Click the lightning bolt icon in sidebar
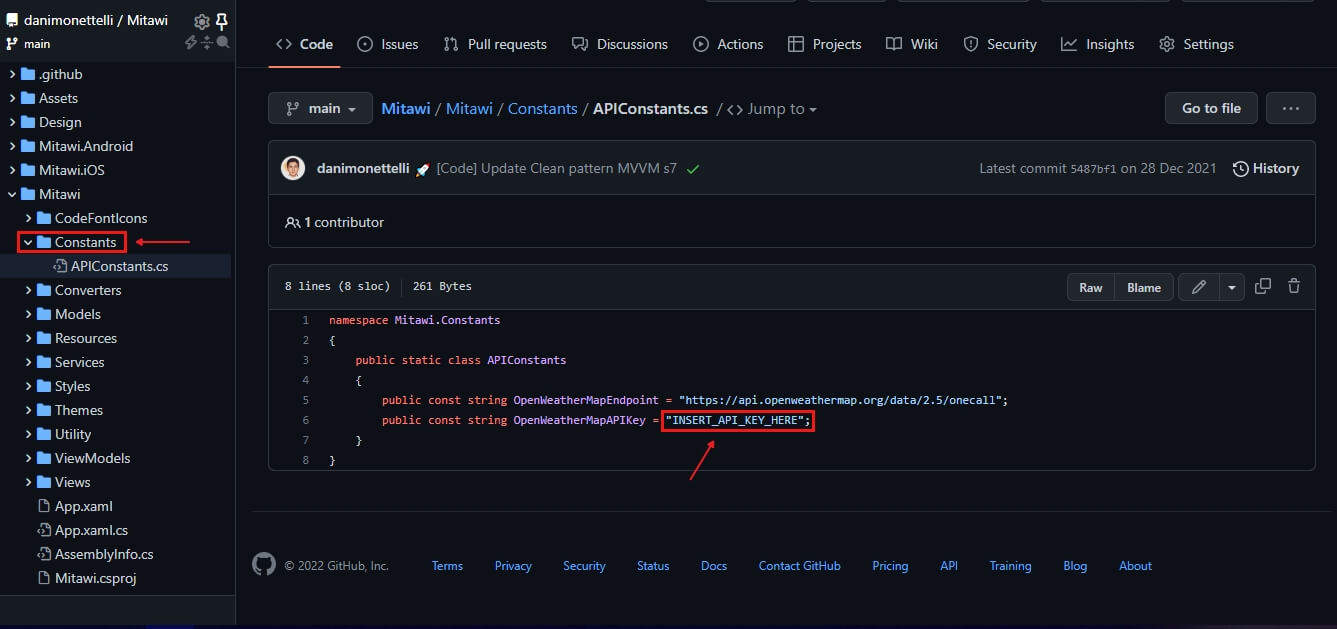This screenshot has width=1337, height=629. 191,43
